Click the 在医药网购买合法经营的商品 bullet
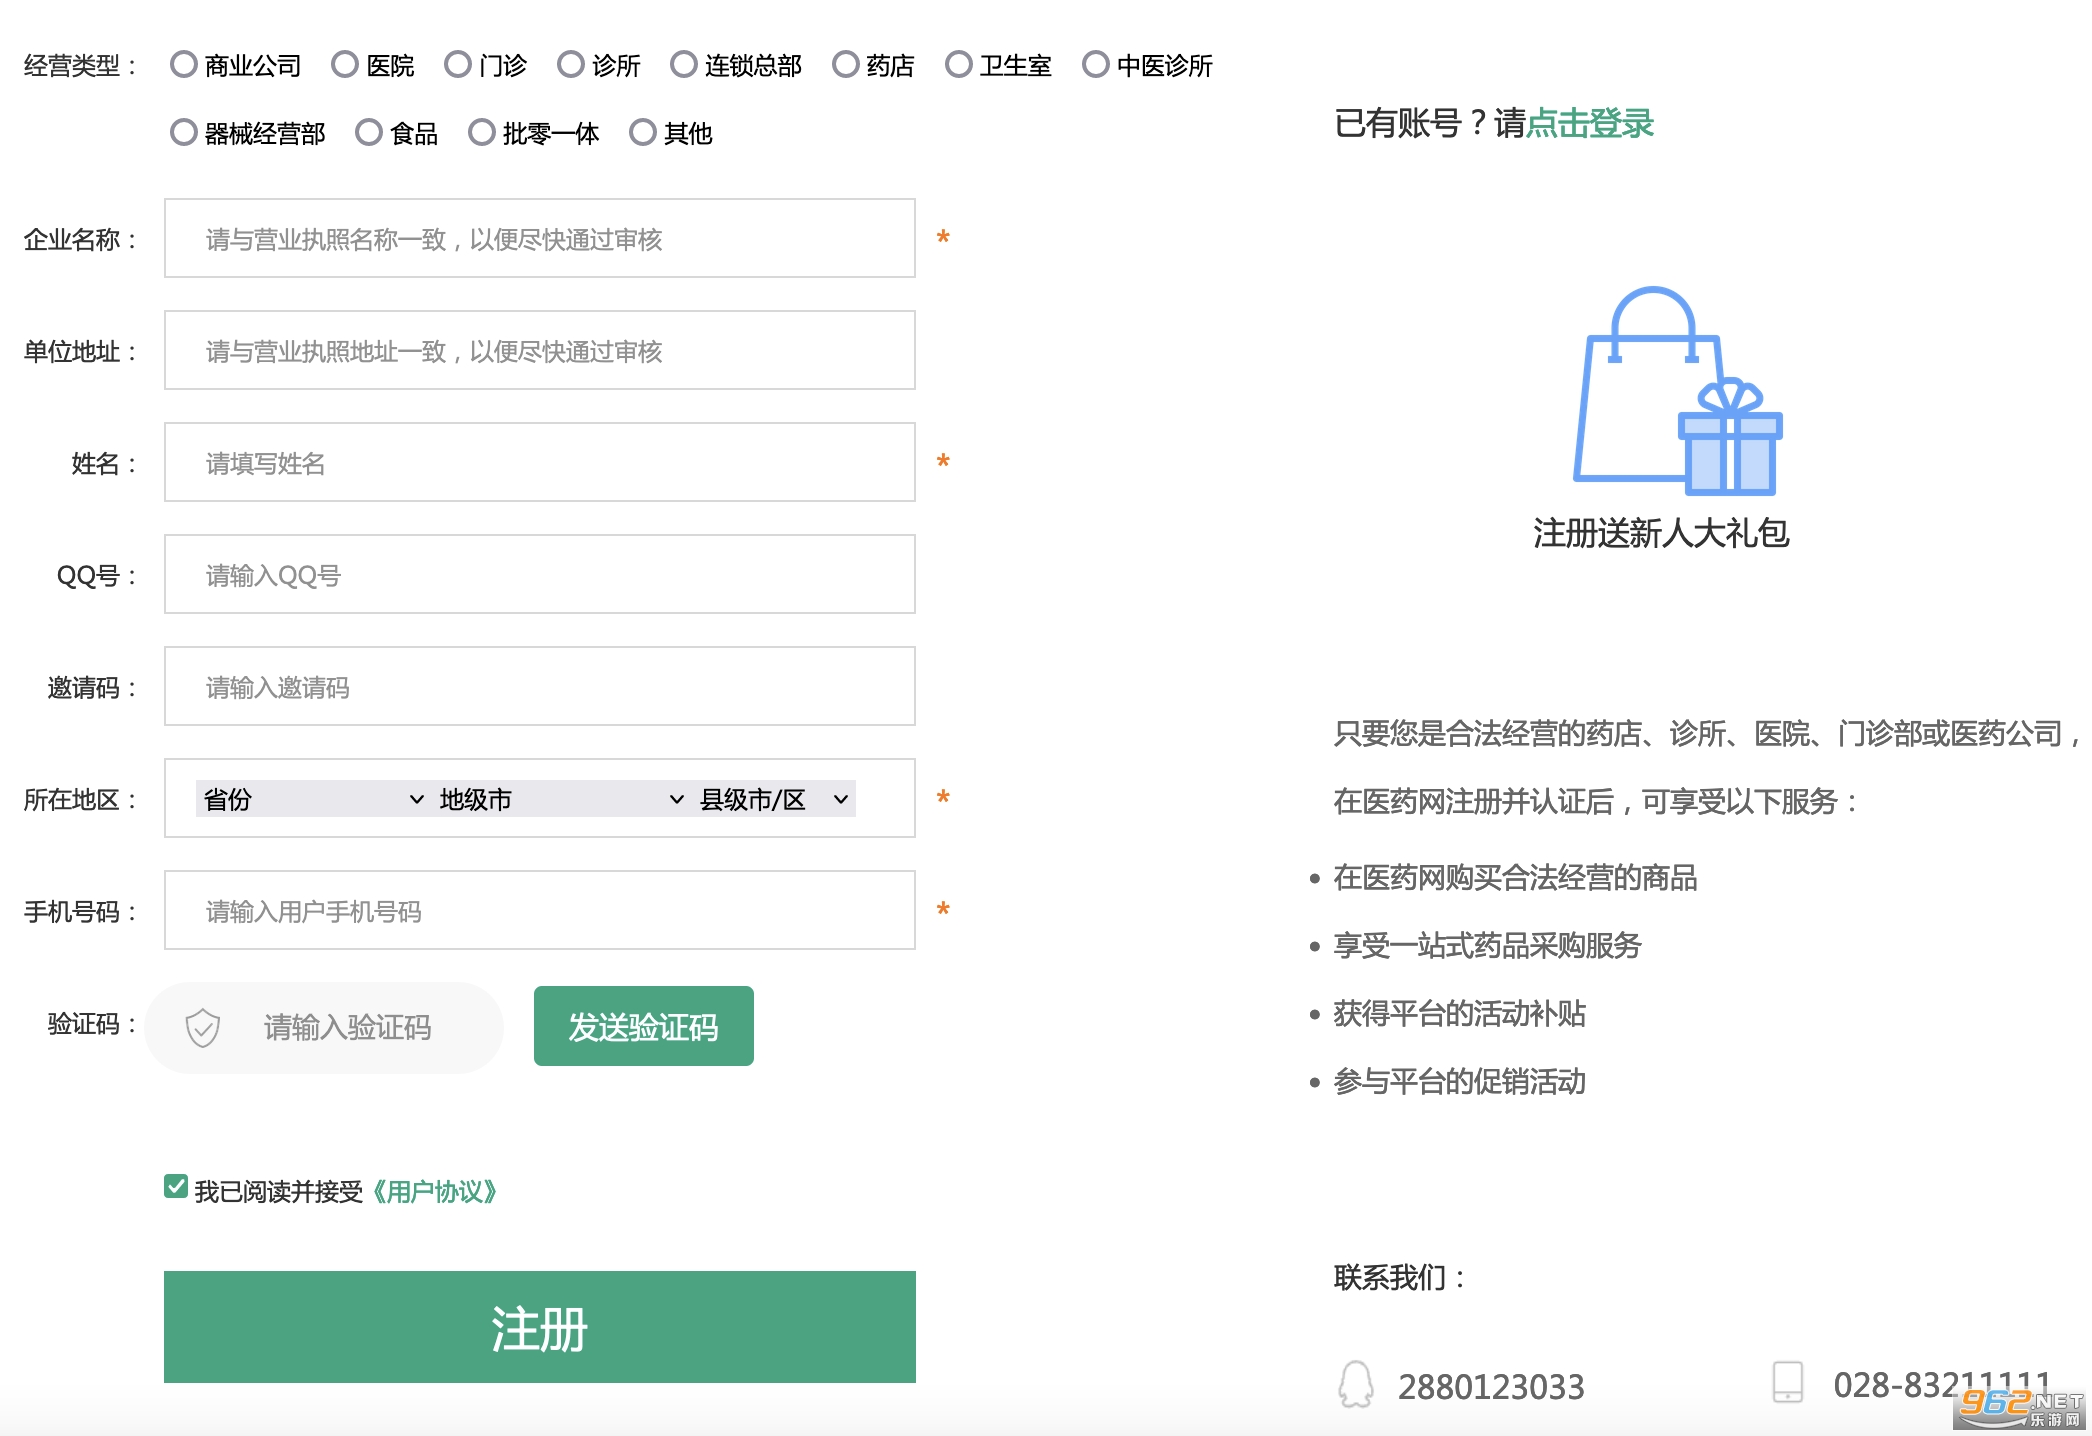The height and width of the screenshot is (1436, 2092). 1515,878
